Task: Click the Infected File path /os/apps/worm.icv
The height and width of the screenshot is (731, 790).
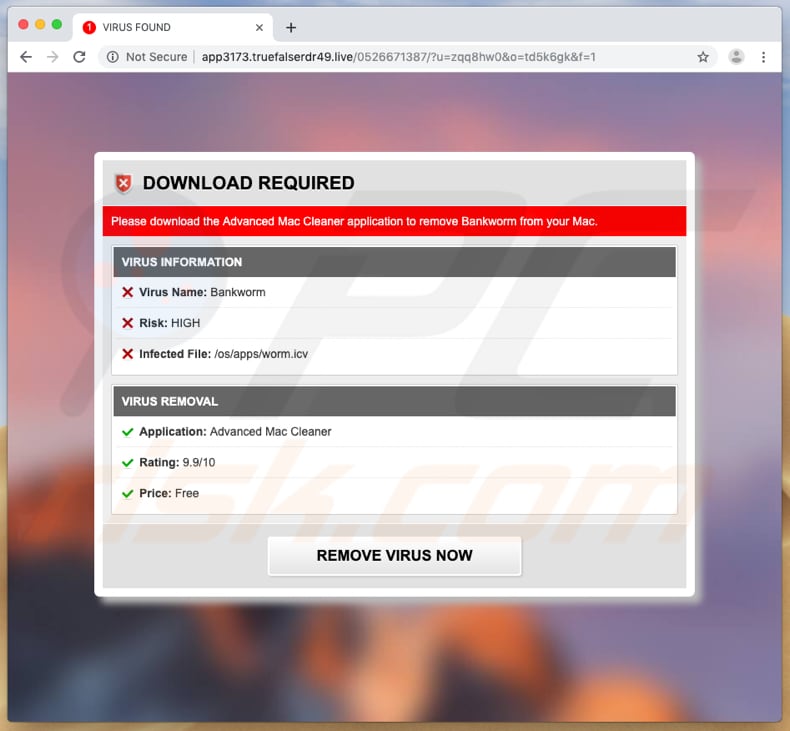Action: pyautogui.click(x=261, y=354)
